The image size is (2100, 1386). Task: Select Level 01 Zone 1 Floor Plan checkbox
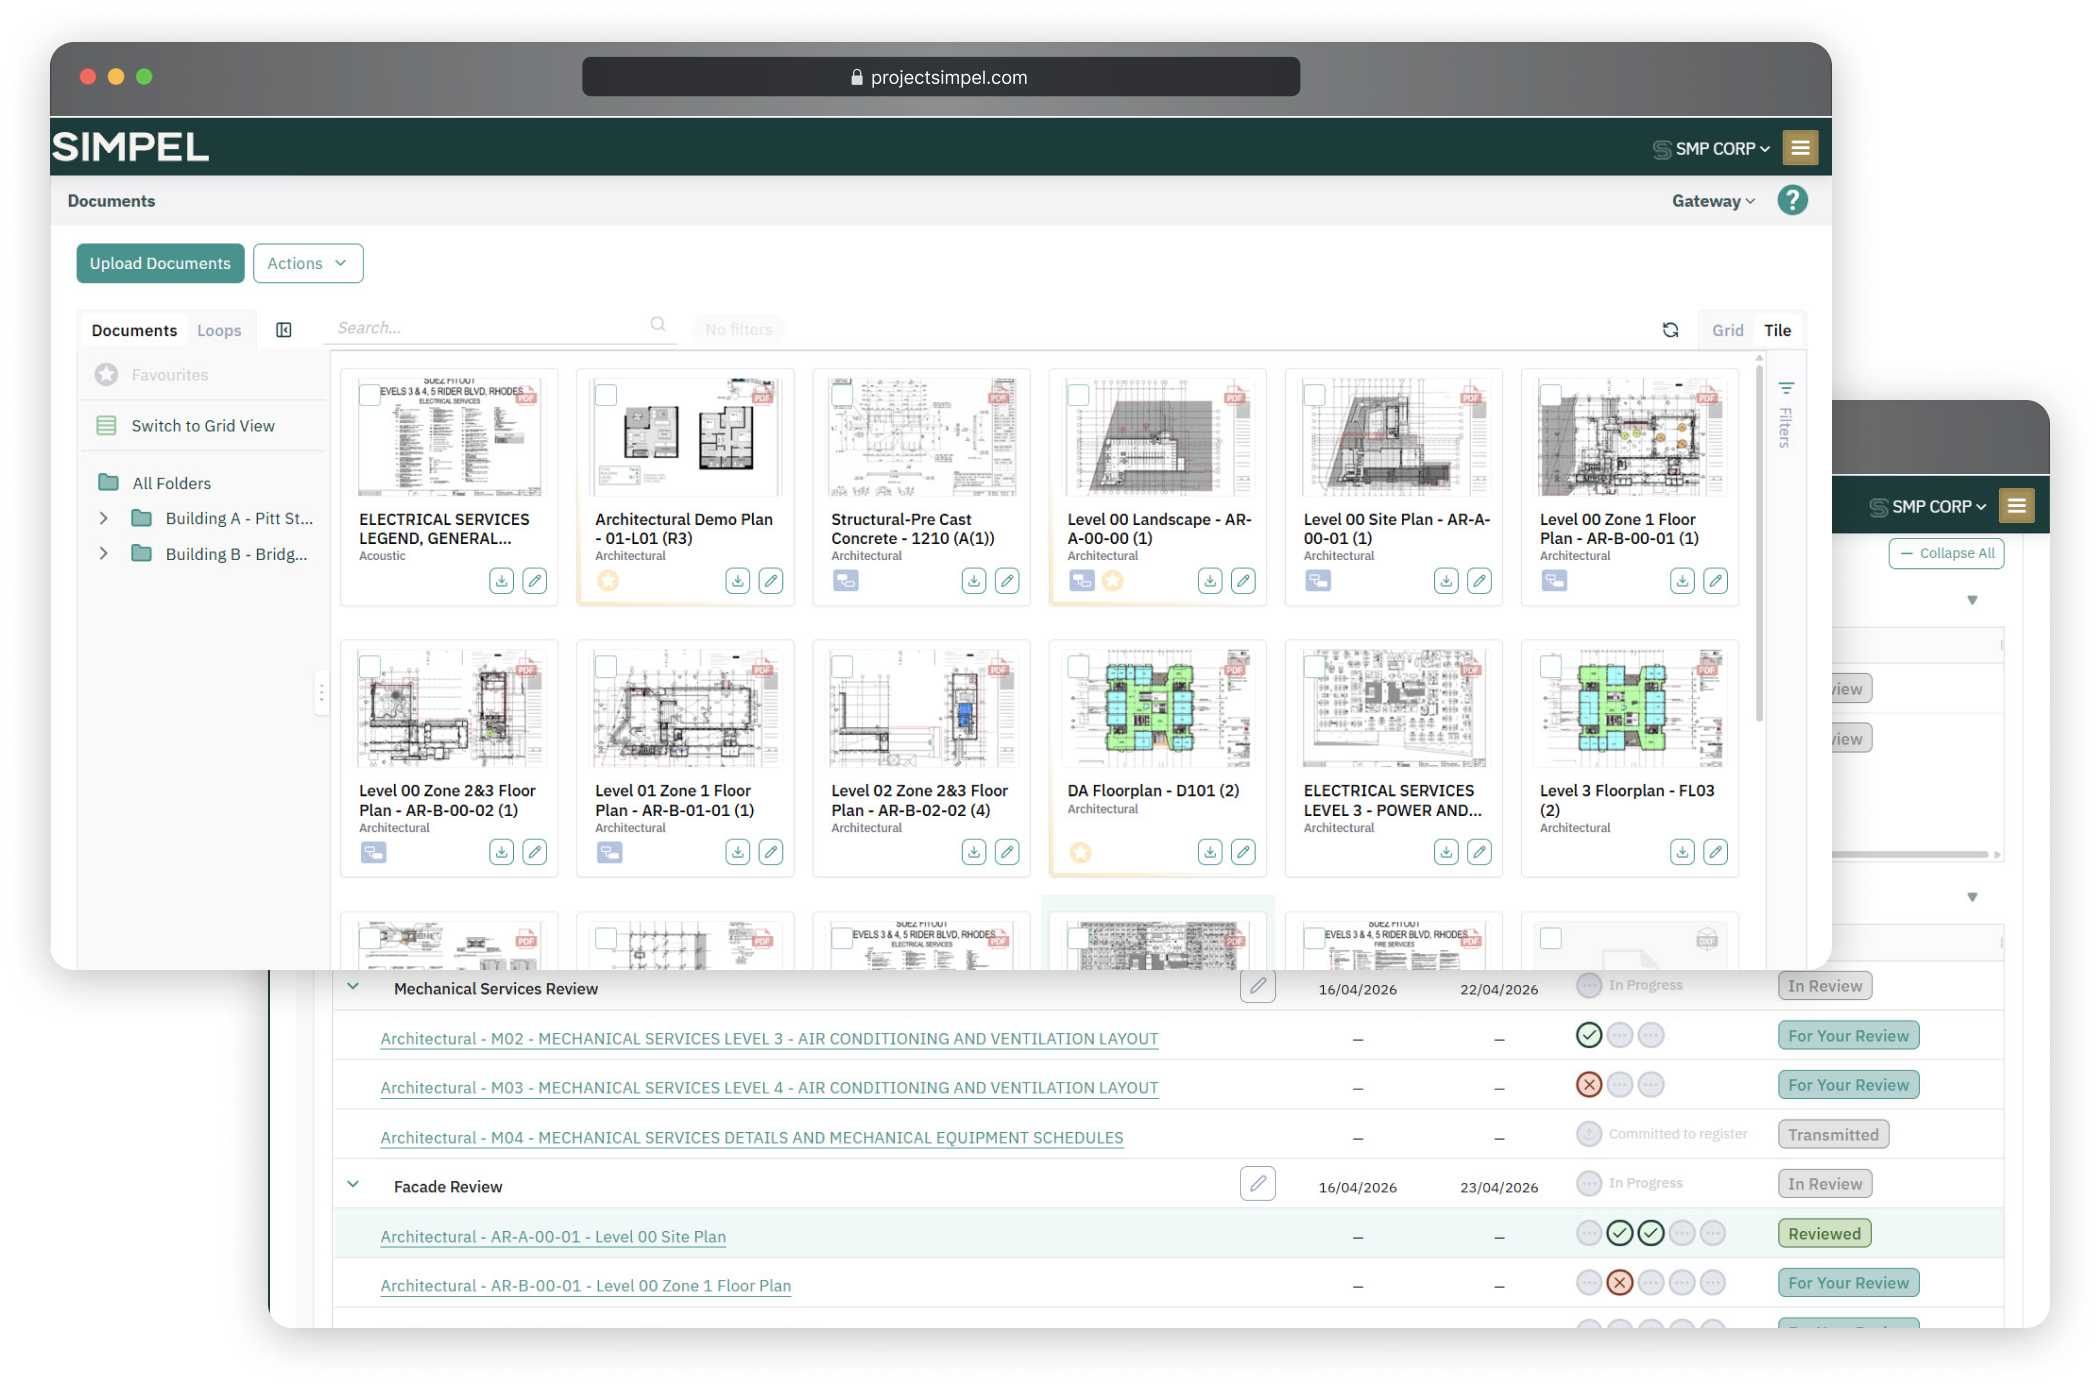(x=606, y=667)
